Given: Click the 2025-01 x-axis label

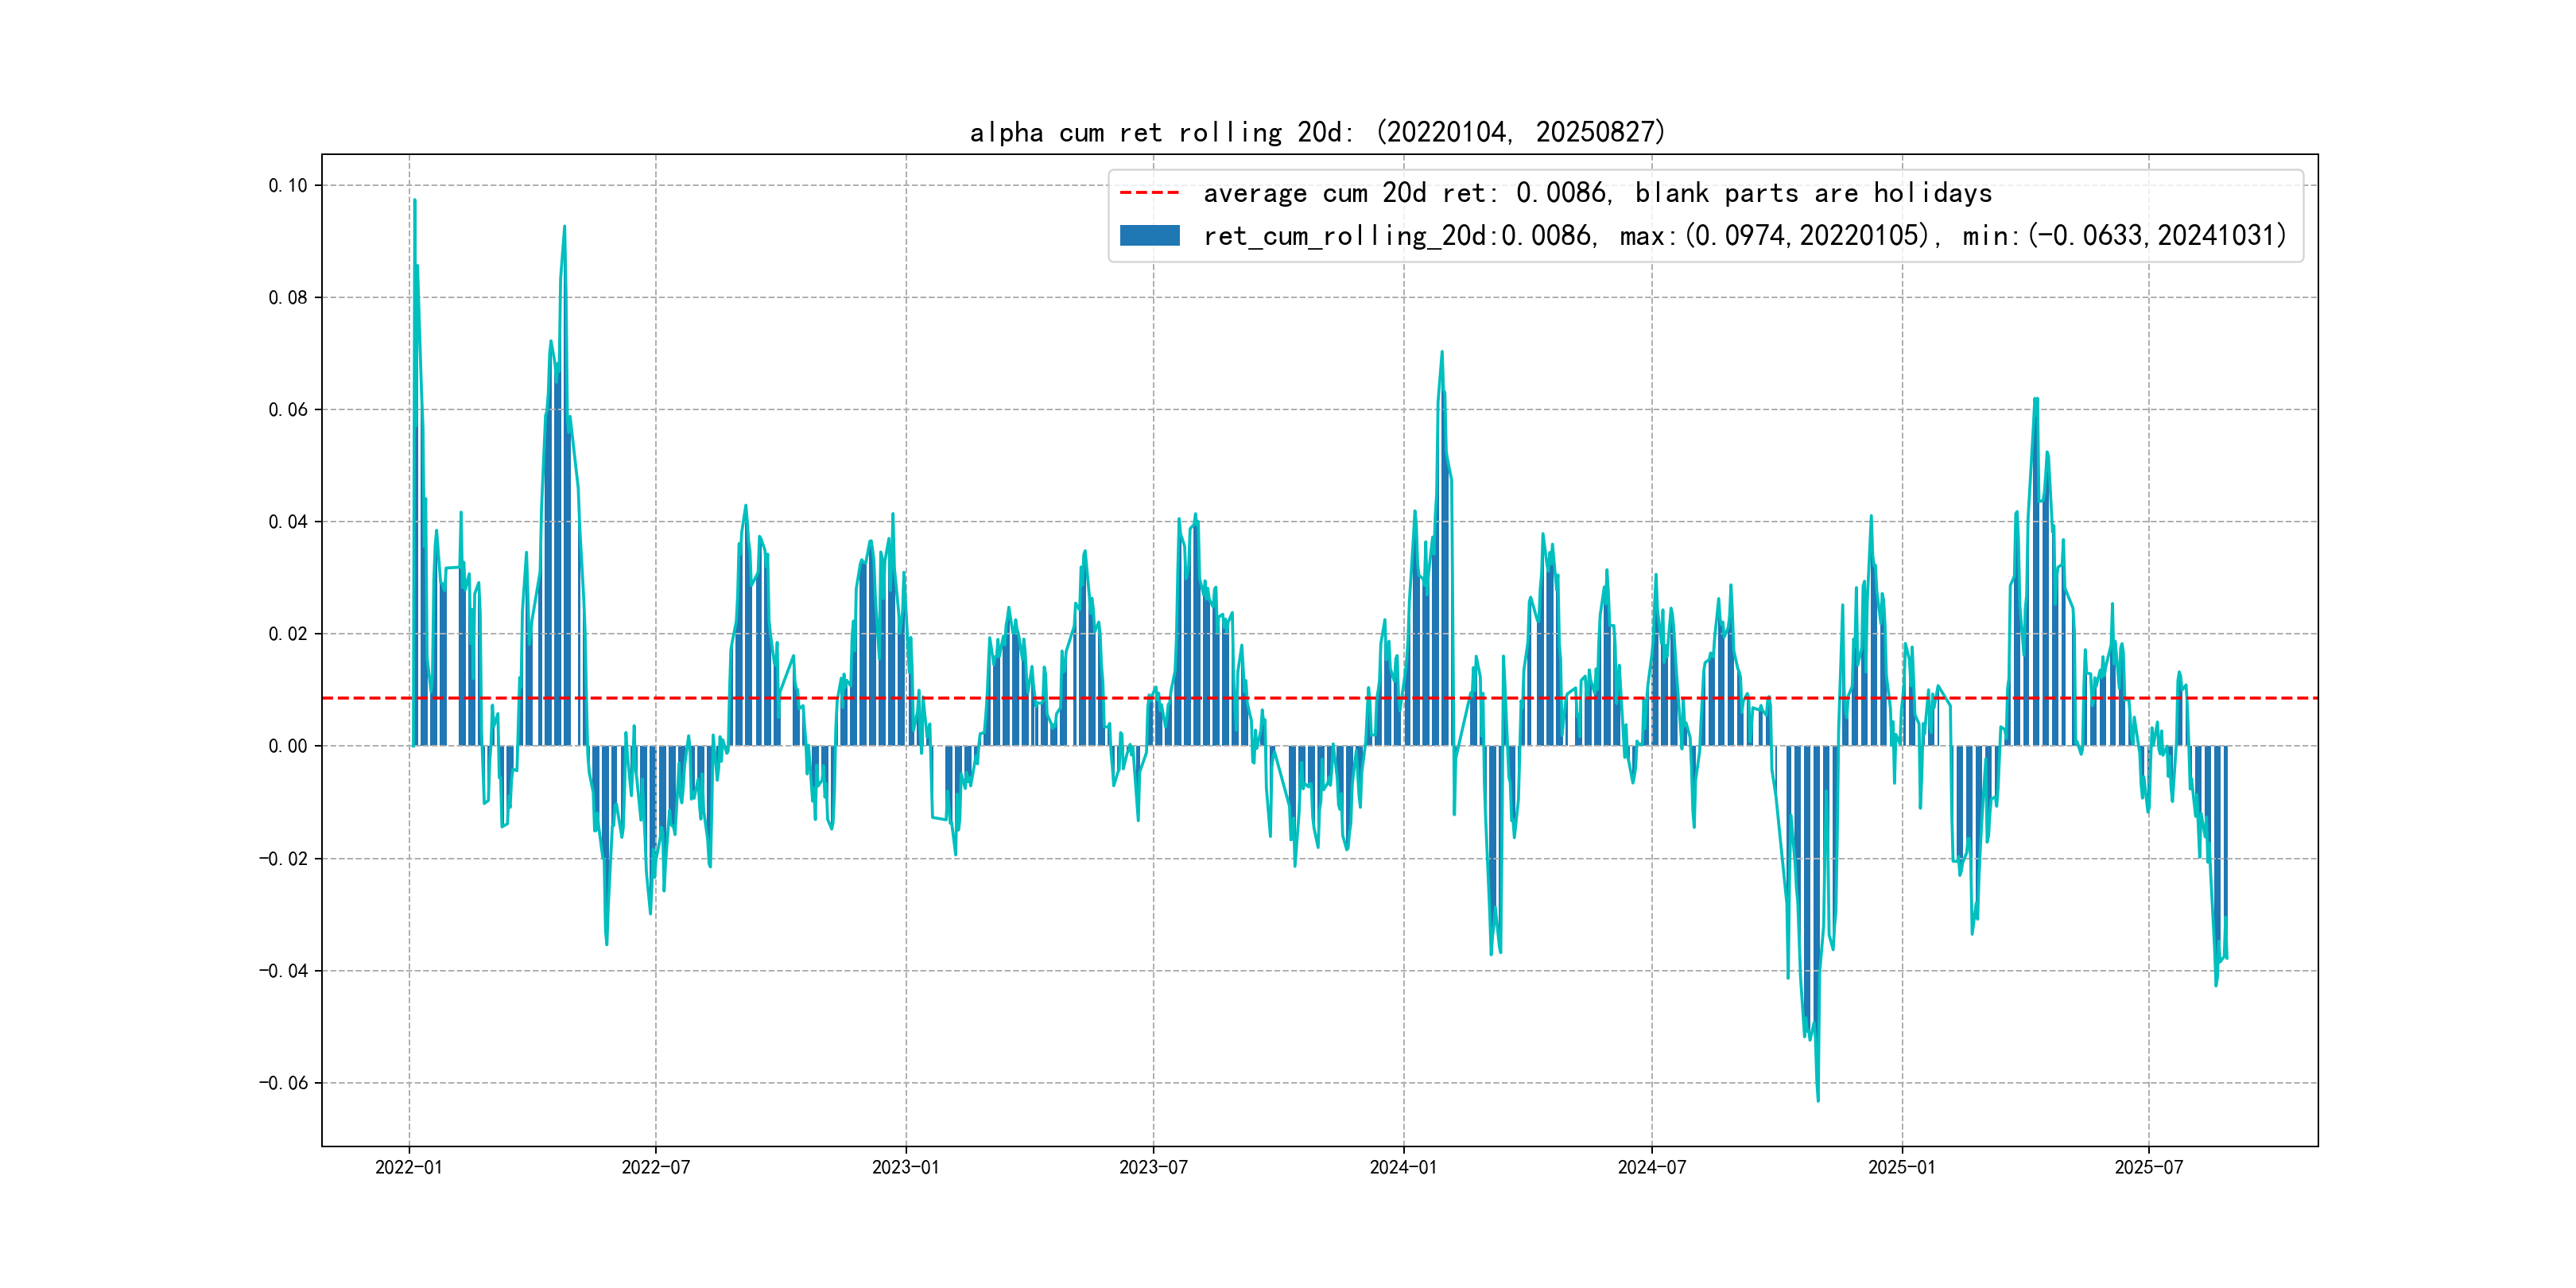Looking at the screenshot, I should 1902,1167.
